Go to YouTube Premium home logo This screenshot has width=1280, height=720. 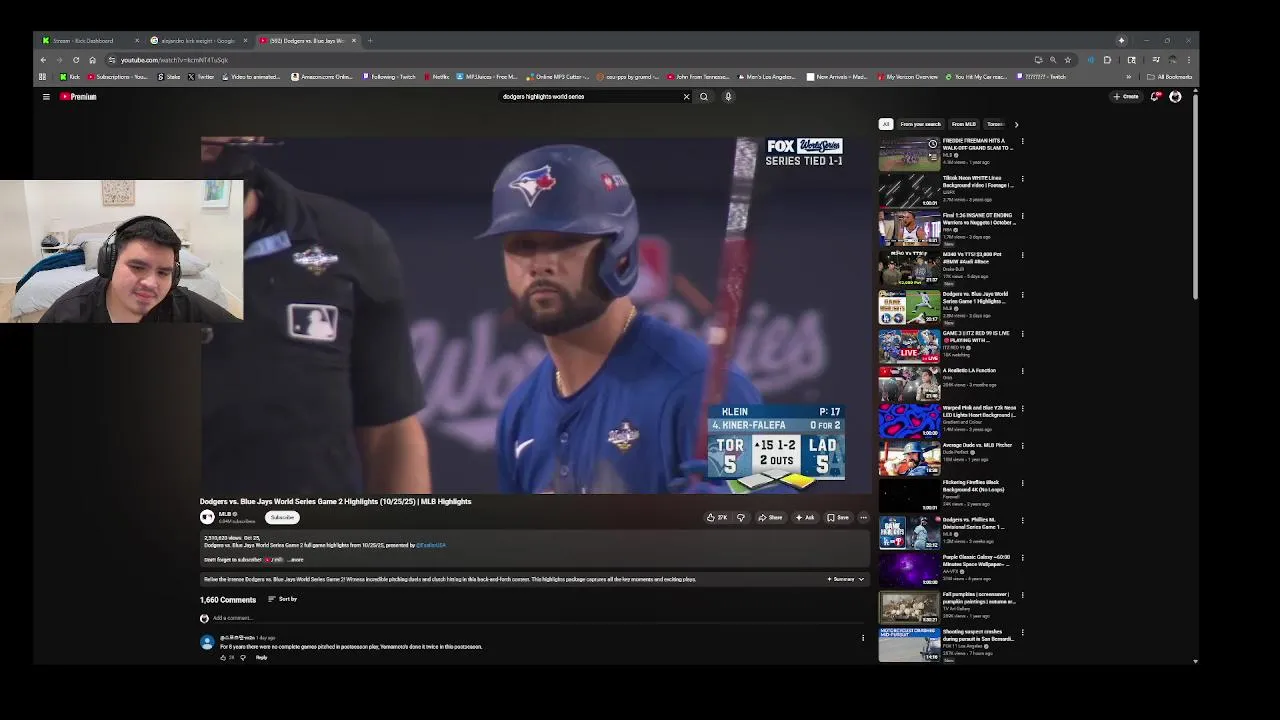78,97
